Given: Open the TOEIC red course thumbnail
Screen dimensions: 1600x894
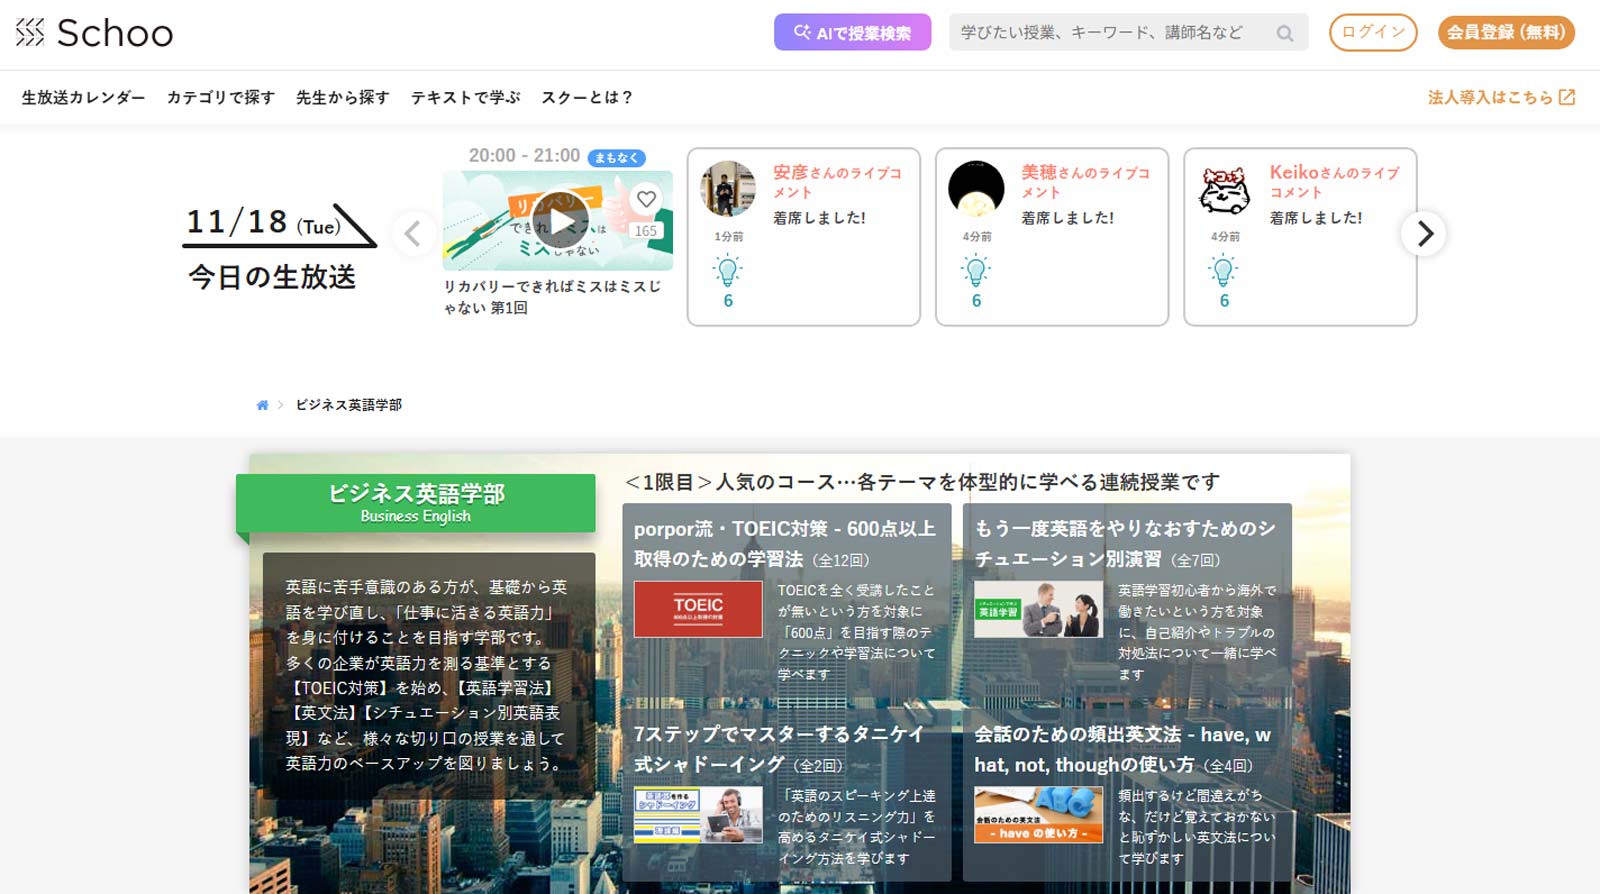Looking at the screenshot, I should pos(698,609).
